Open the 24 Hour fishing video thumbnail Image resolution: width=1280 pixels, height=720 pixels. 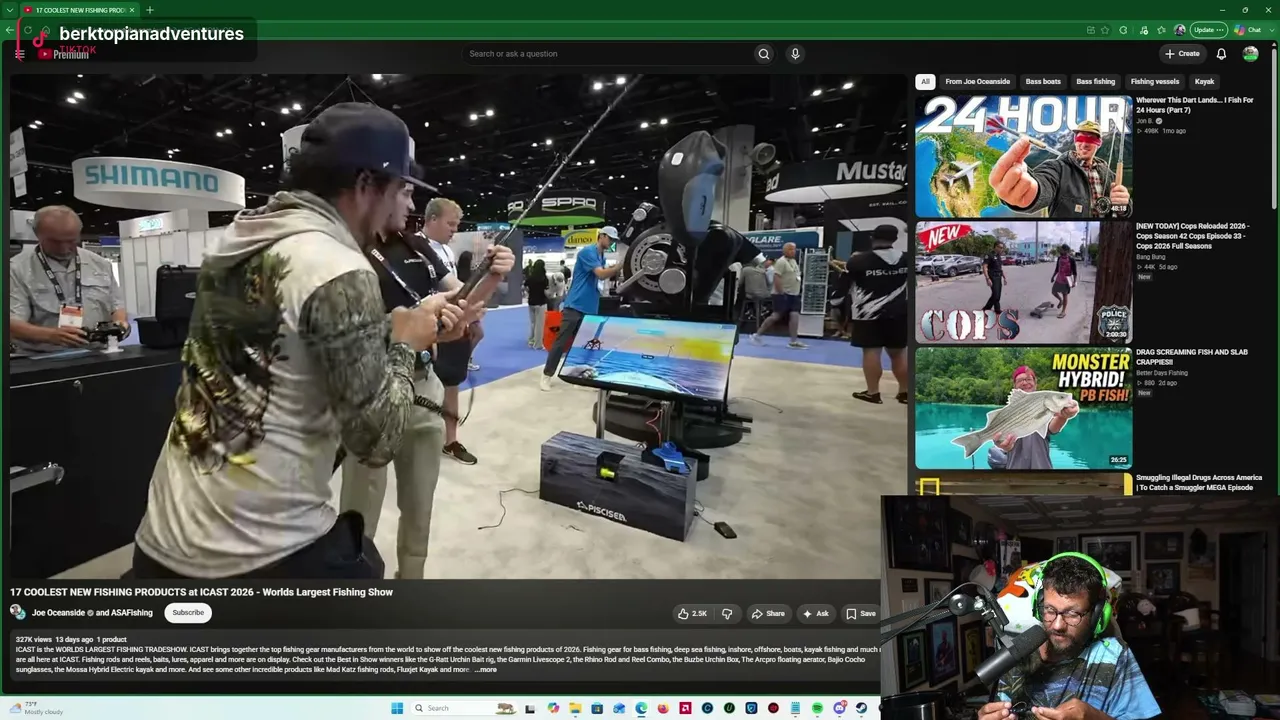[1024, 155]
